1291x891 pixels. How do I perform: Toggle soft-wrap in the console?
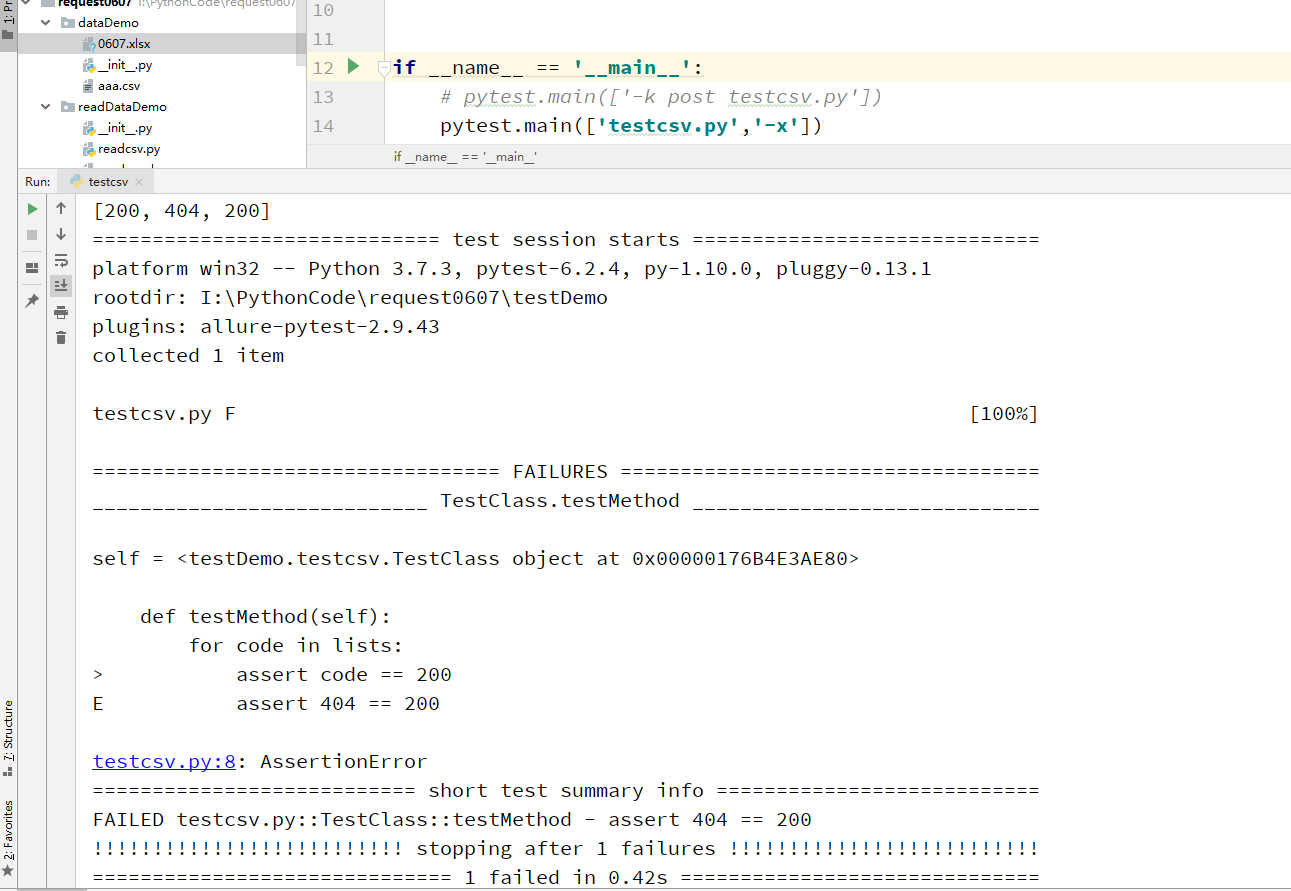tap(61, 260)
